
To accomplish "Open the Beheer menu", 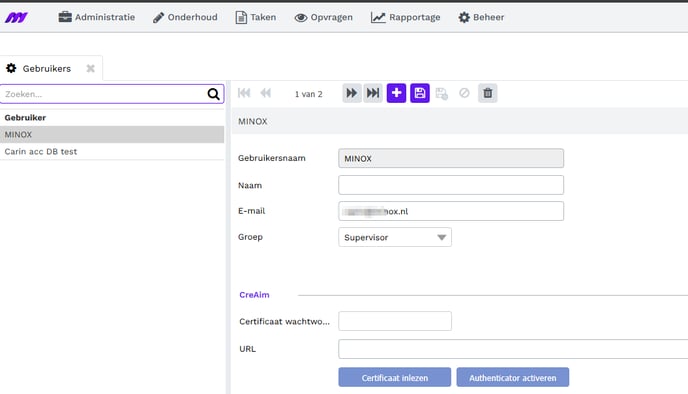I will pos(481,17).
